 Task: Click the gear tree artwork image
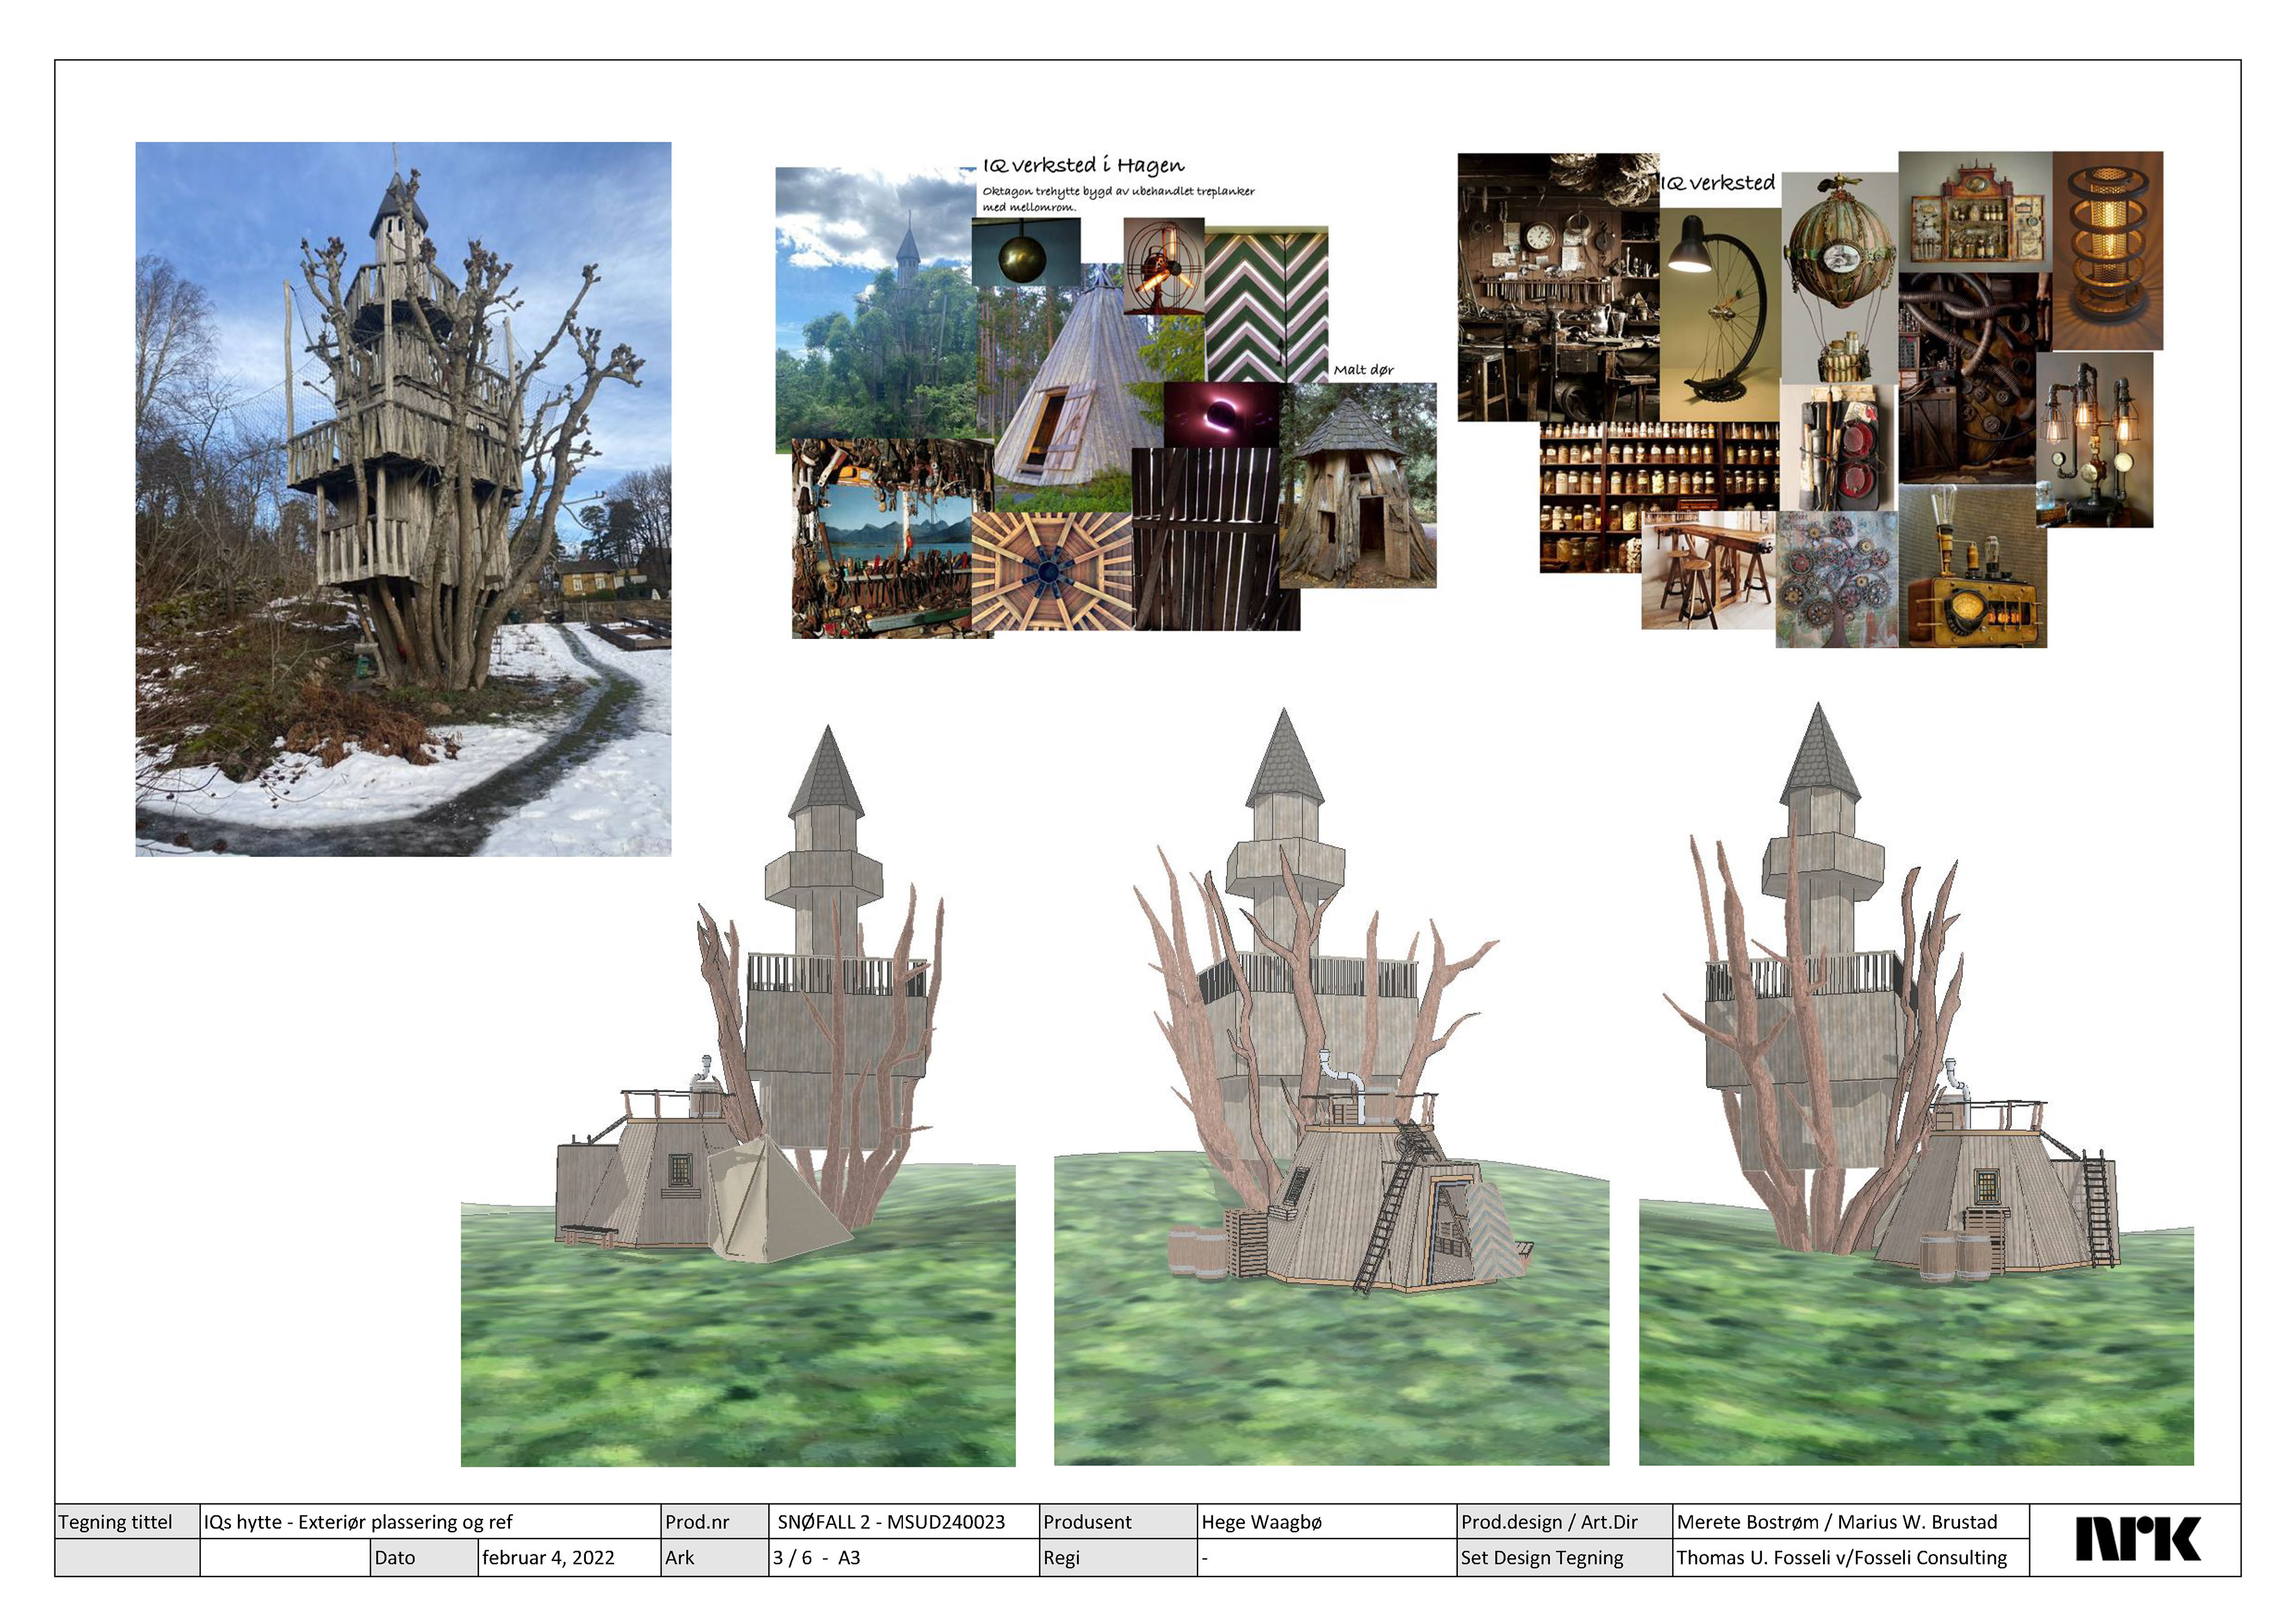pos(1836,580)
